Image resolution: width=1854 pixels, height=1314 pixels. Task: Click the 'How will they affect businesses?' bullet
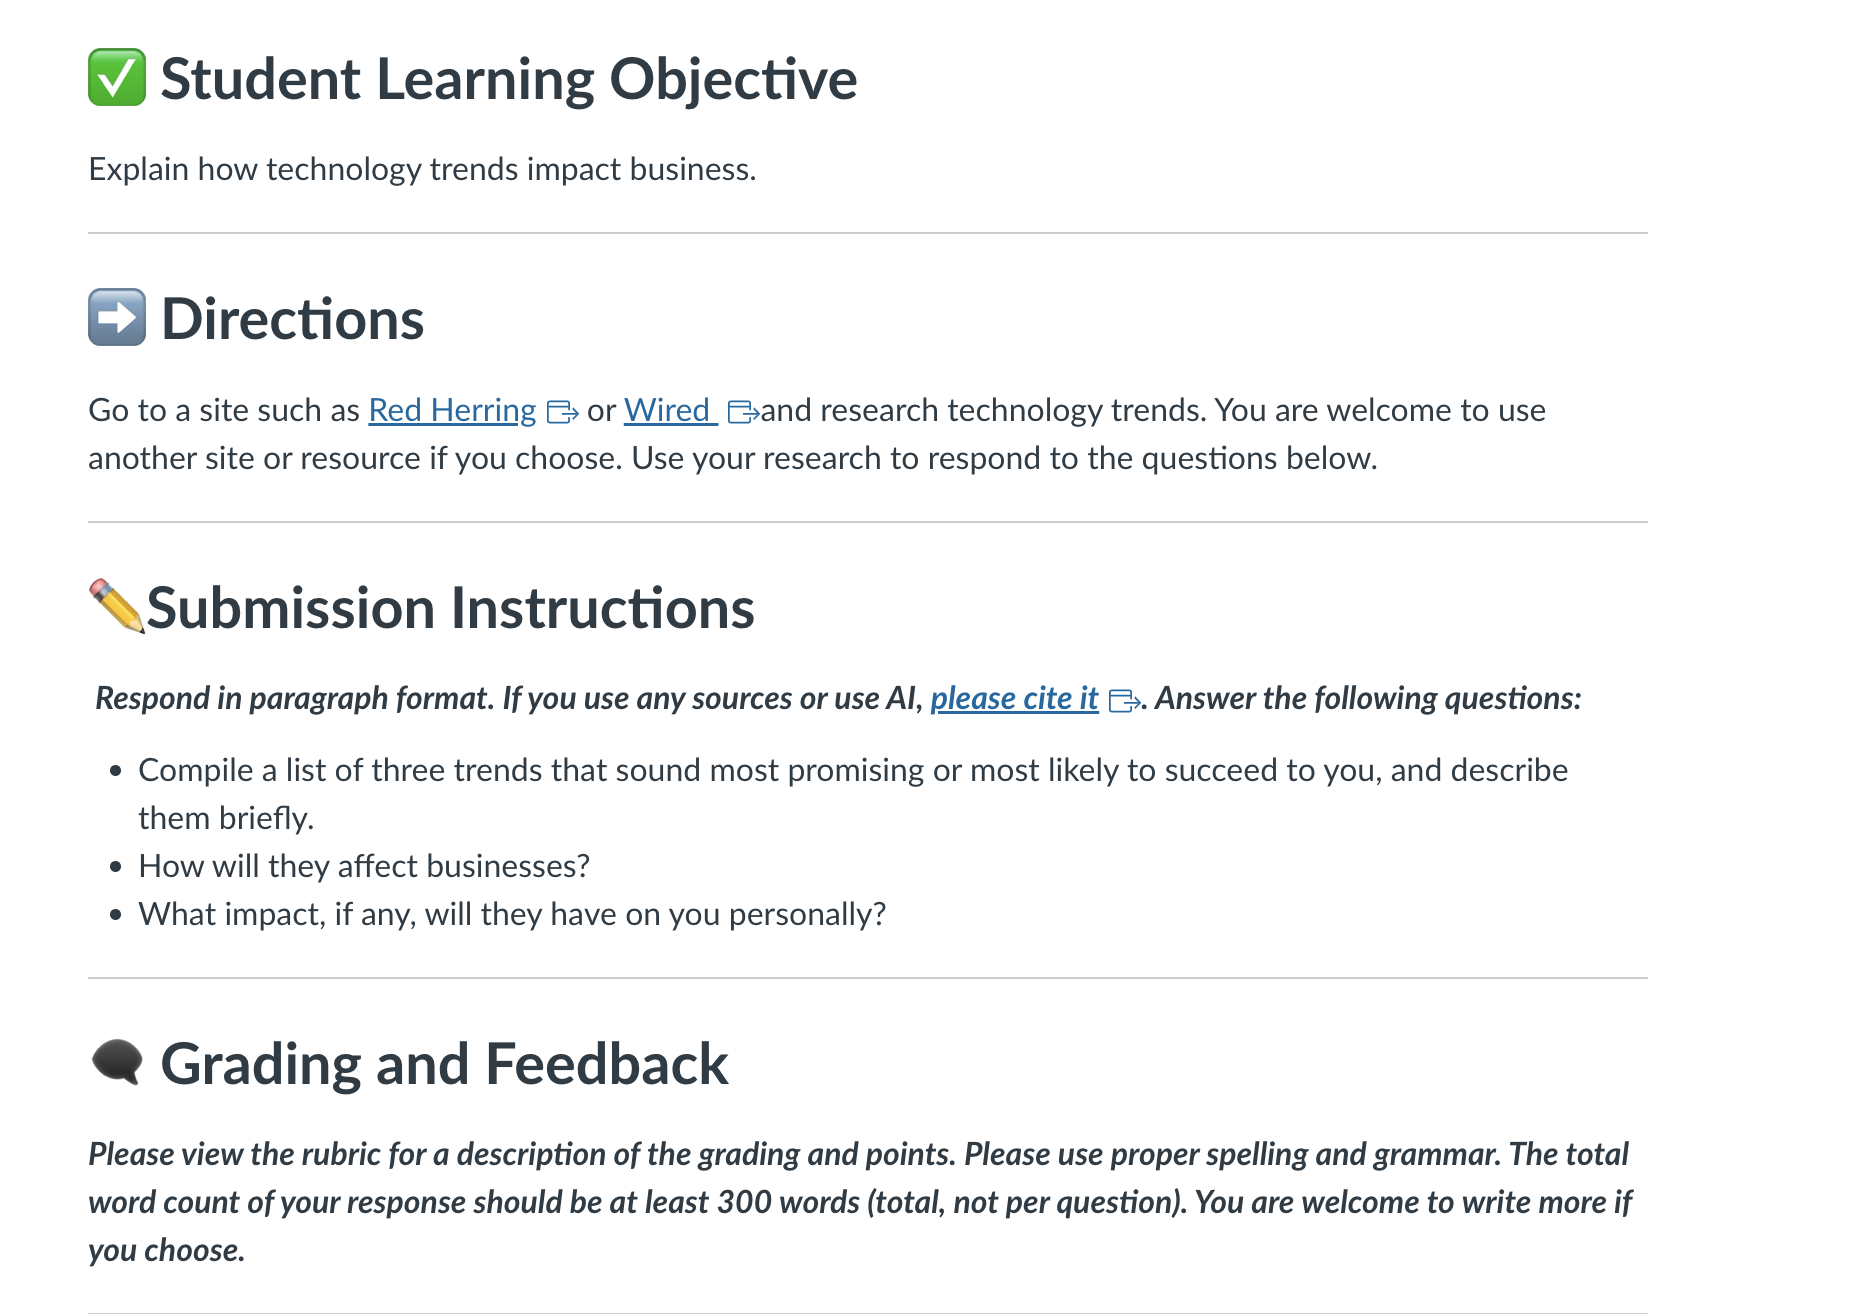point(364,866)
